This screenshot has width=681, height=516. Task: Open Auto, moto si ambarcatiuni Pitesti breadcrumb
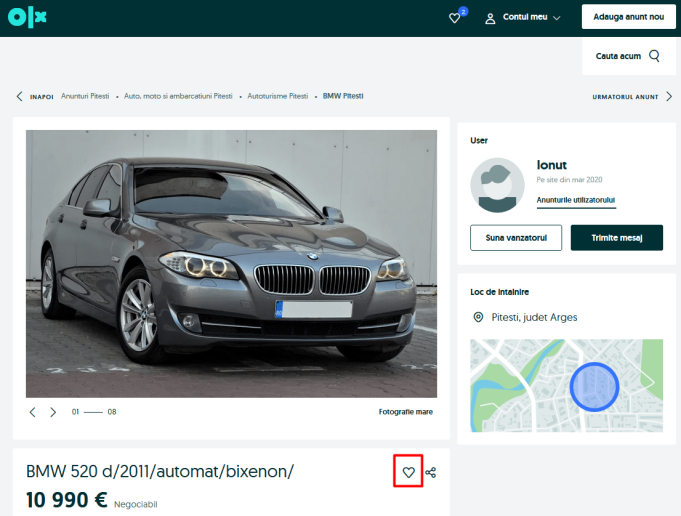point(178,96)
